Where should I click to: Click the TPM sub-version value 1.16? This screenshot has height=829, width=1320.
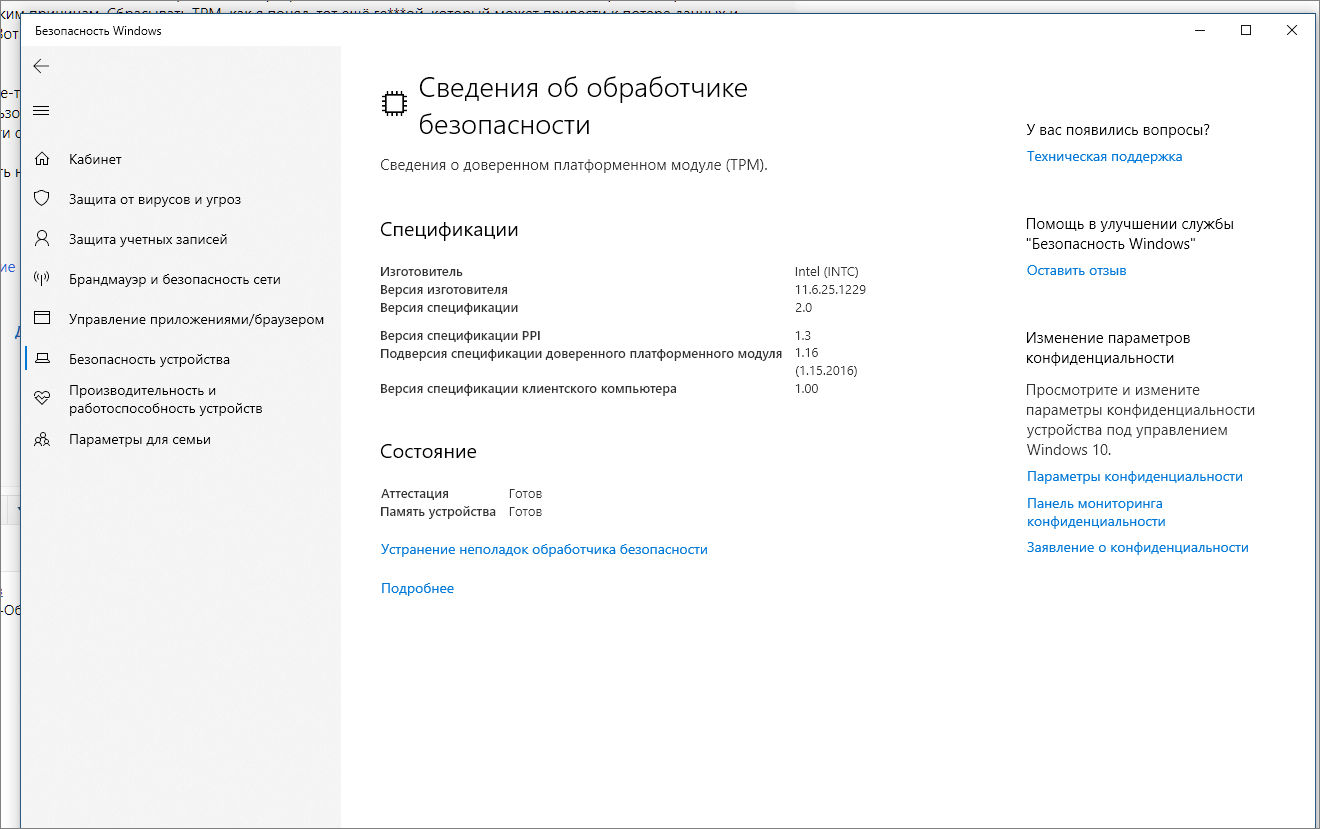click(x=806, y=353)
